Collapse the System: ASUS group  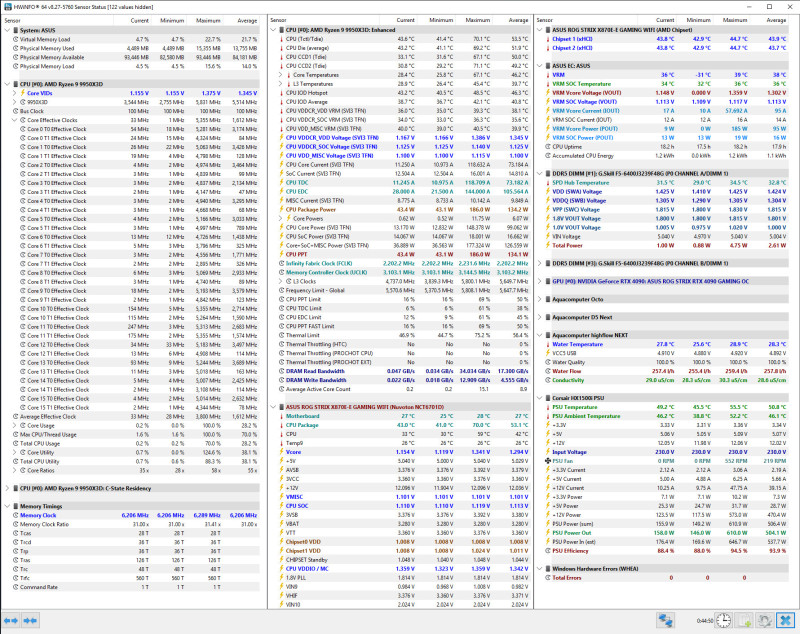7,31
